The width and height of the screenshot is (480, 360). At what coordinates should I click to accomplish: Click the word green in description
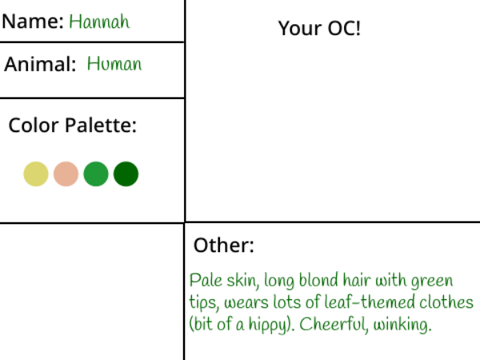point(432,282)
